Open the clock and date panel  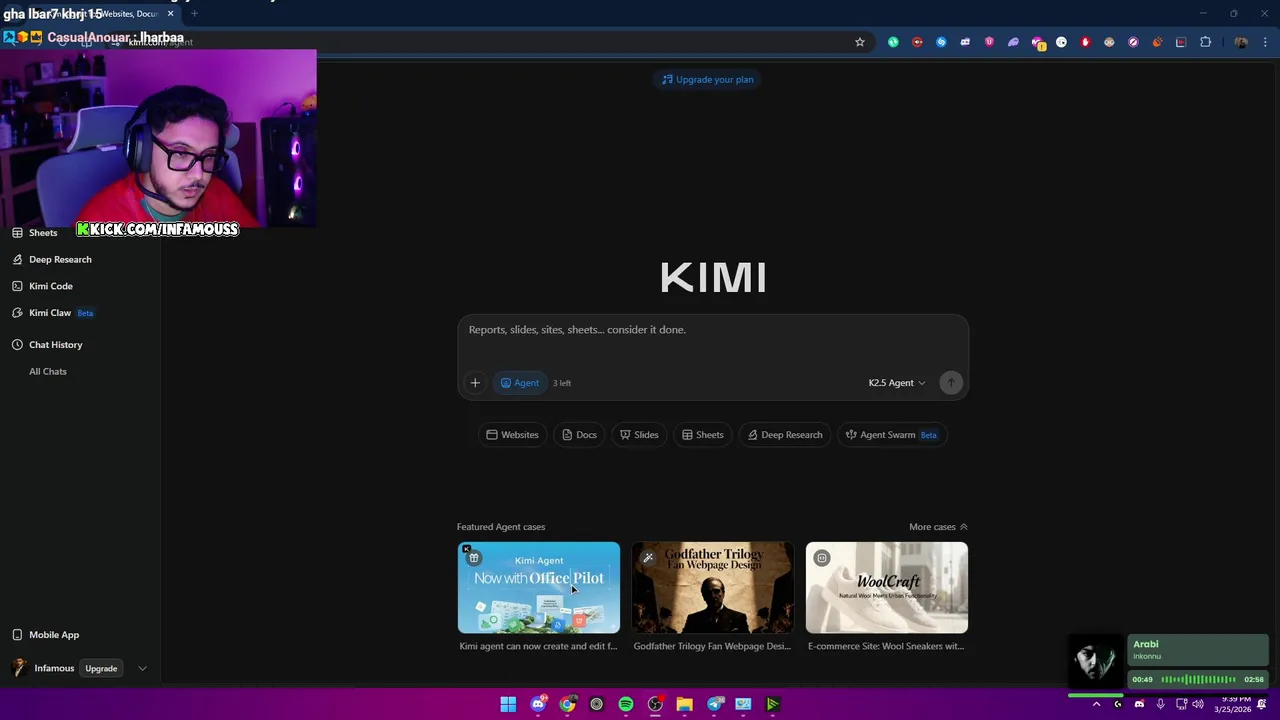coord(1232,704)
